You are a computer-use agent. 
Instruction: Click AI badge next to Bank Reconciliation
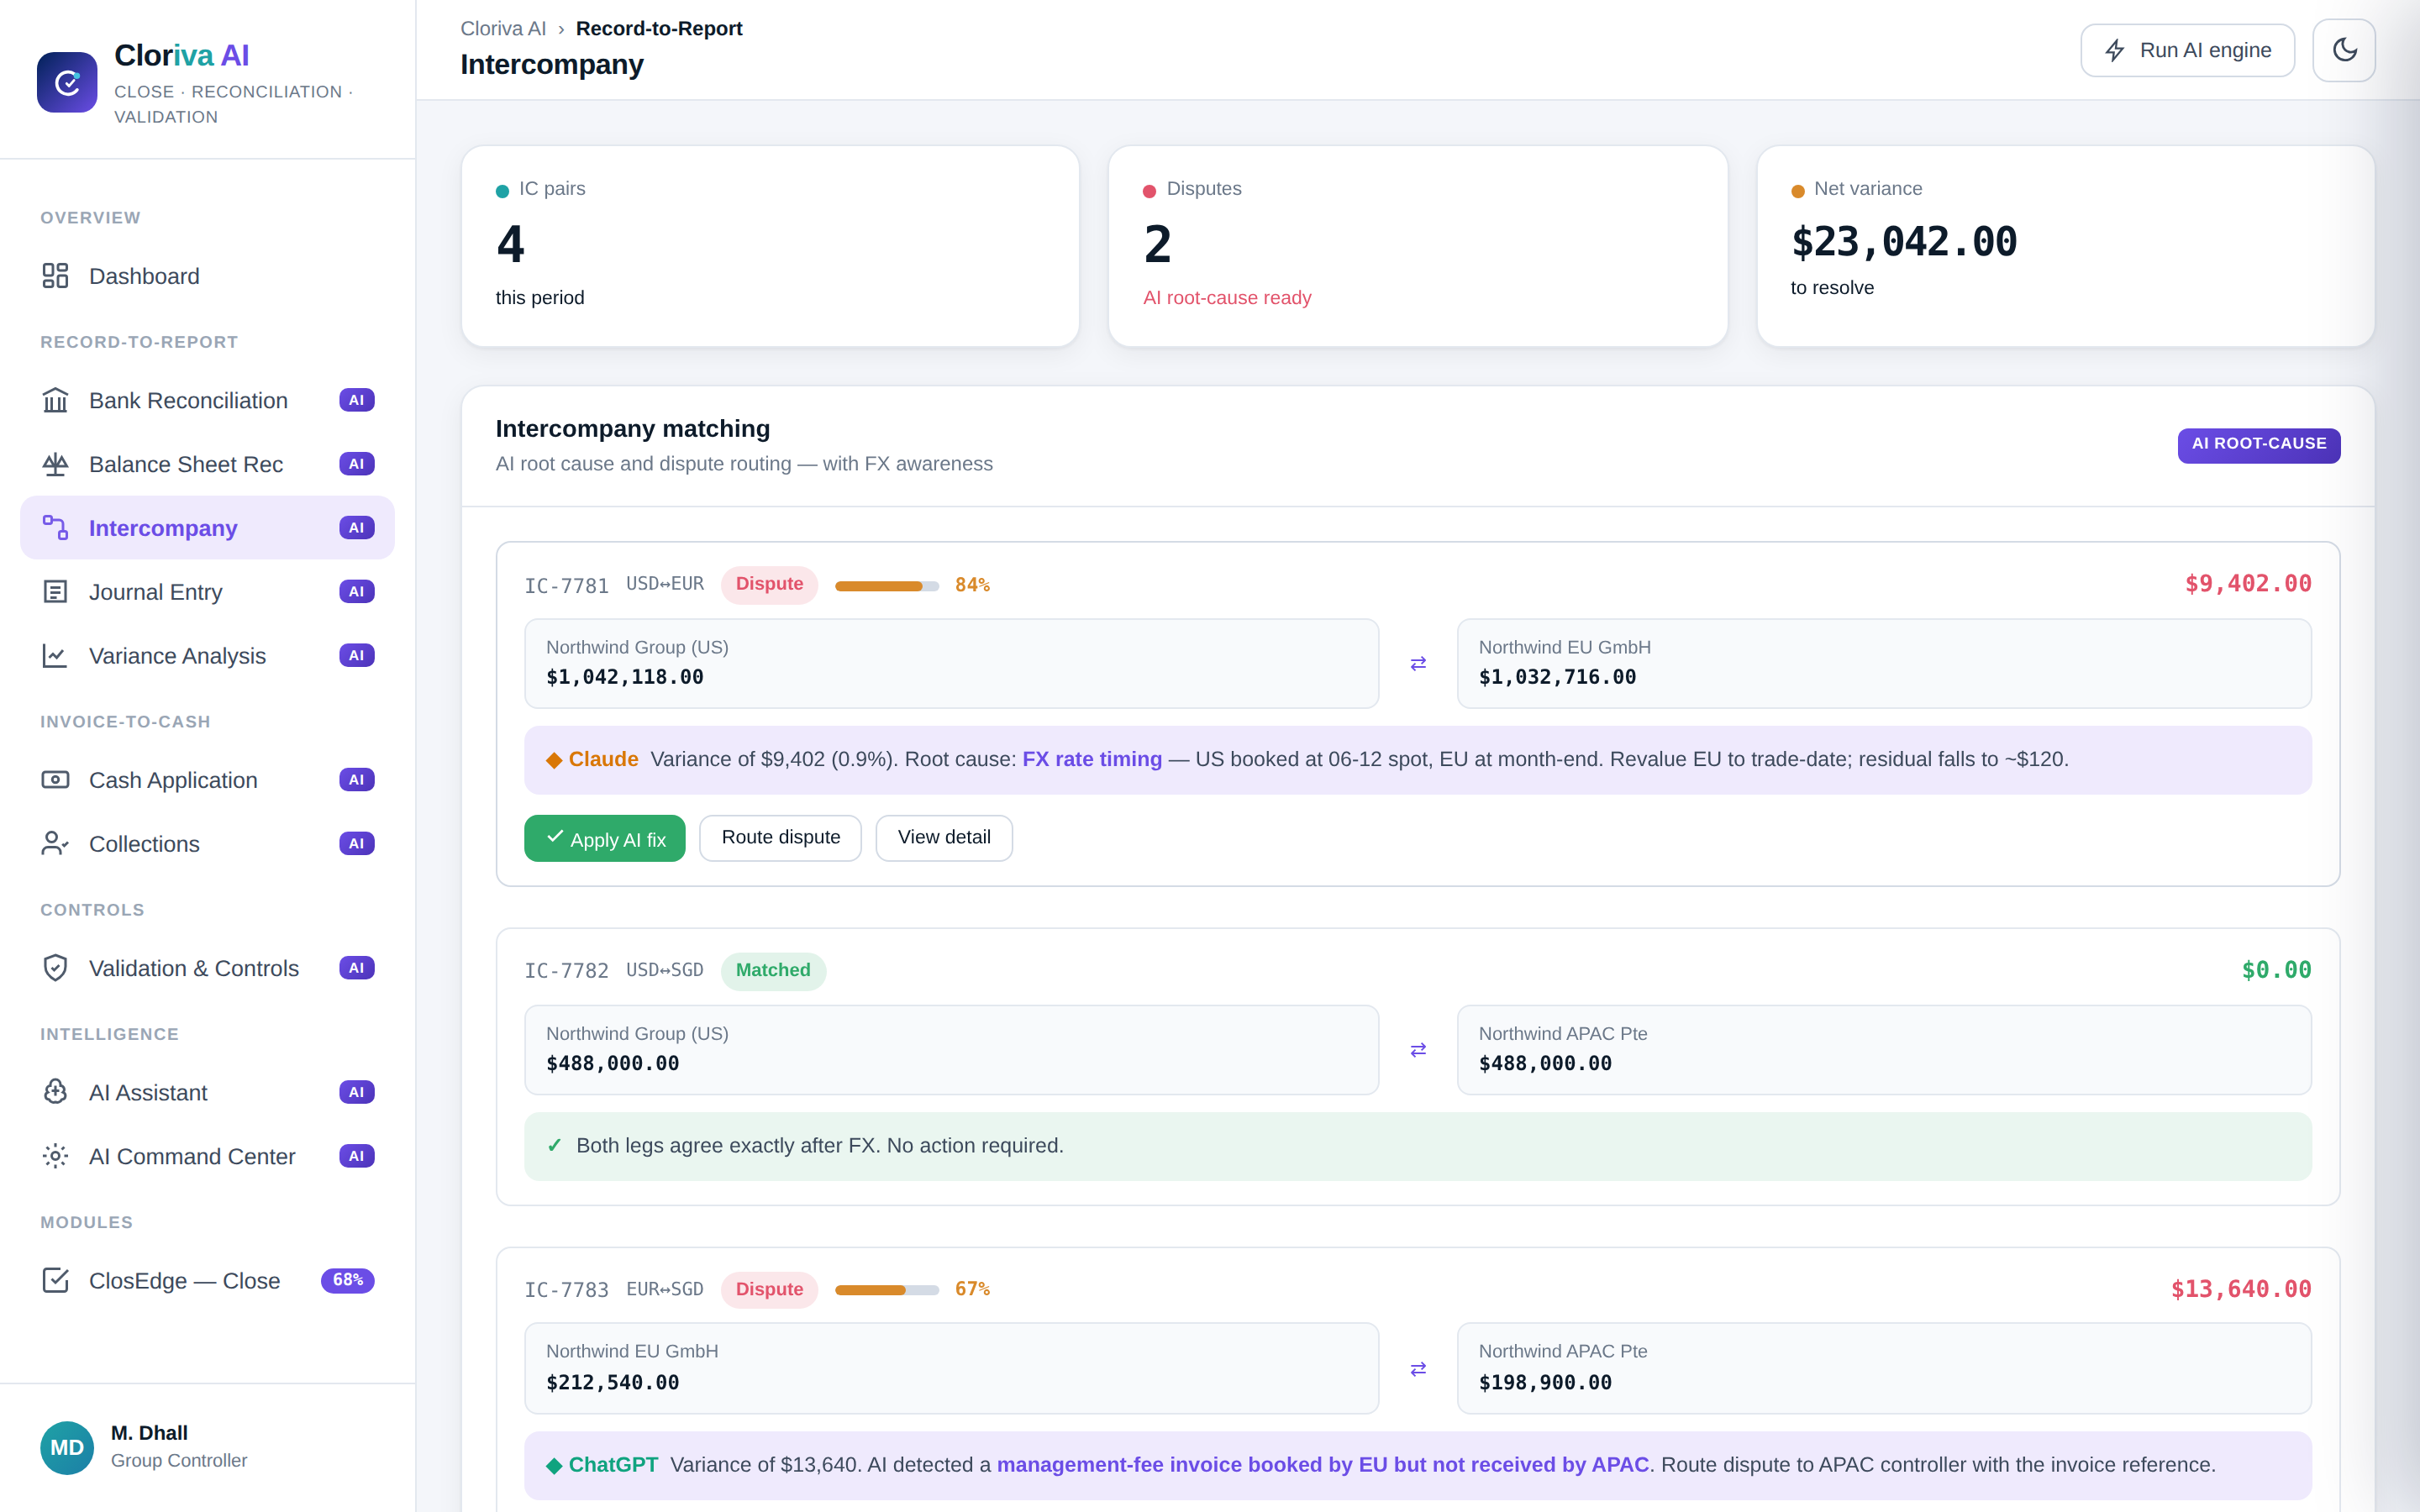click(x=356, y=400)
